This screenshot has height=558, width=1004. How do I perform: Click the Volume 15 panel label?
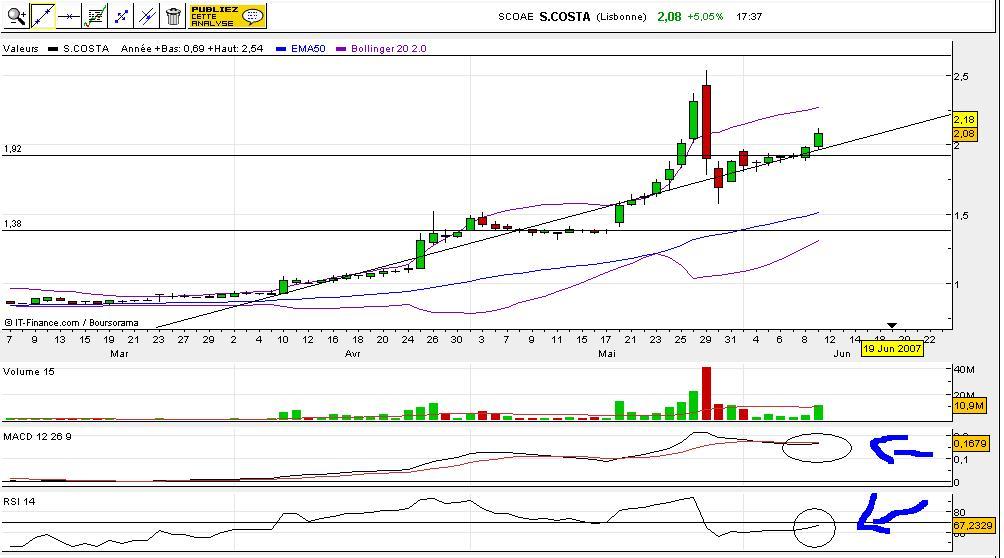[29, 372]
